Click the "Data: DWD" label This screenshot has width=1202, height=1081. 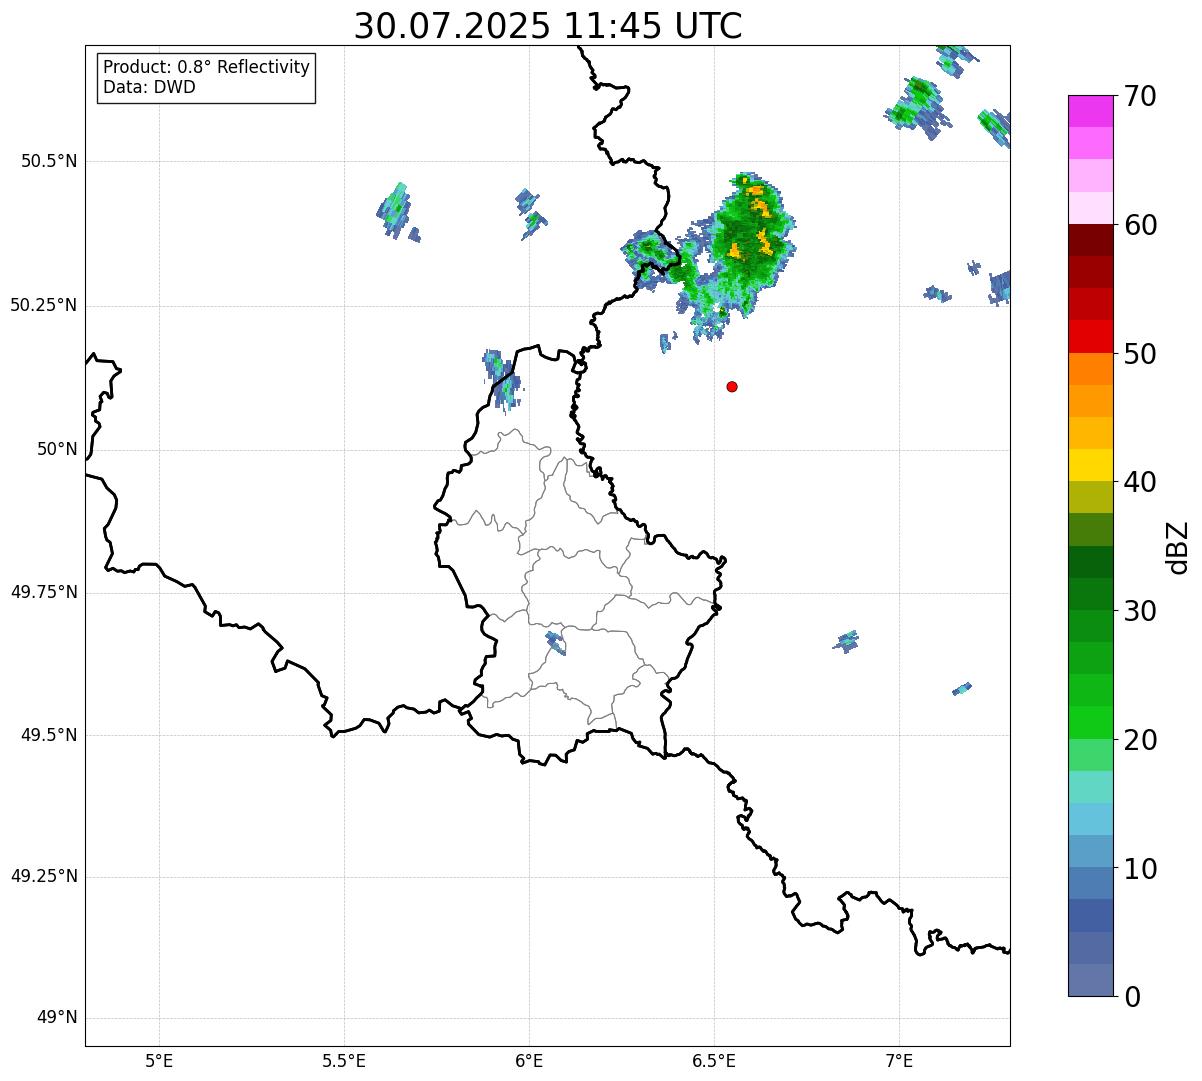(149, 87)
